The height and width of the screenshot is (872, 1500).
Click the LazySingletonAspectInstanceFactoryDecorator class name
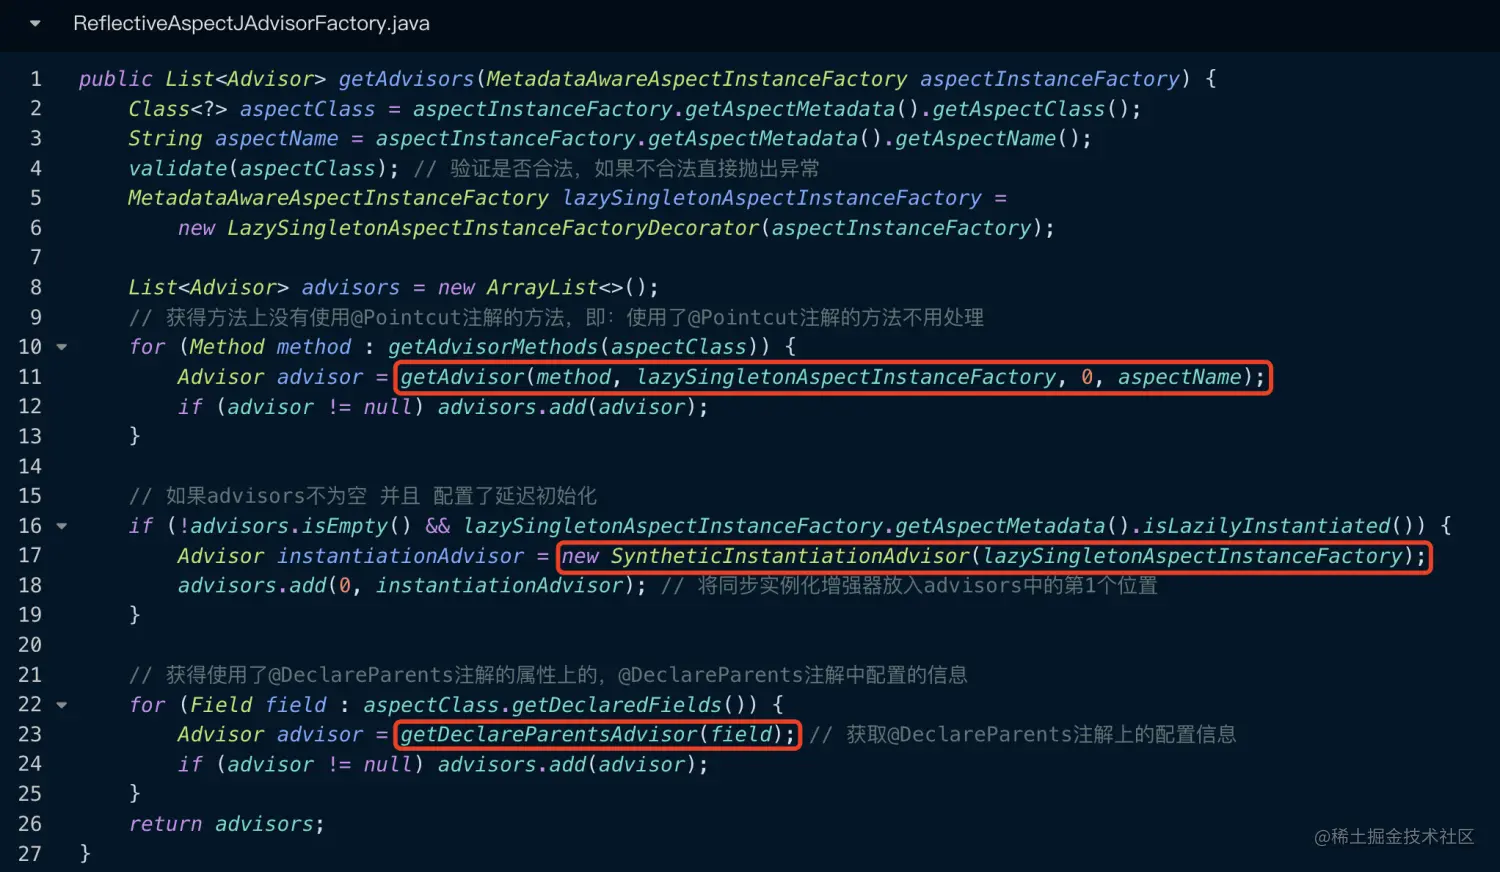click(493, 228)
